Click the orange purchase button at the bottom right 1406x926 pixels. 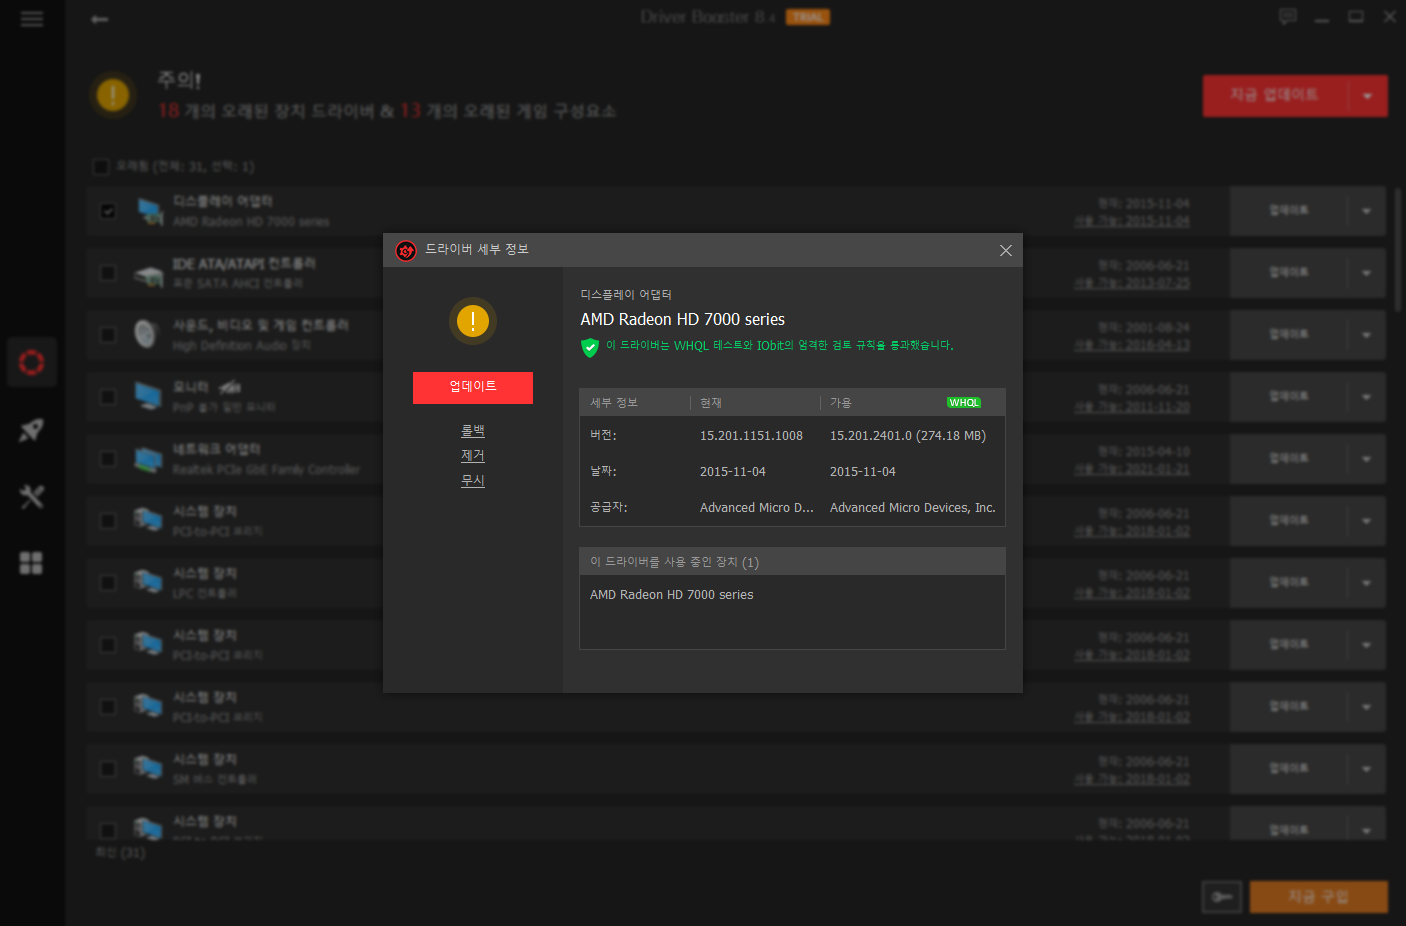[1318, 897]
